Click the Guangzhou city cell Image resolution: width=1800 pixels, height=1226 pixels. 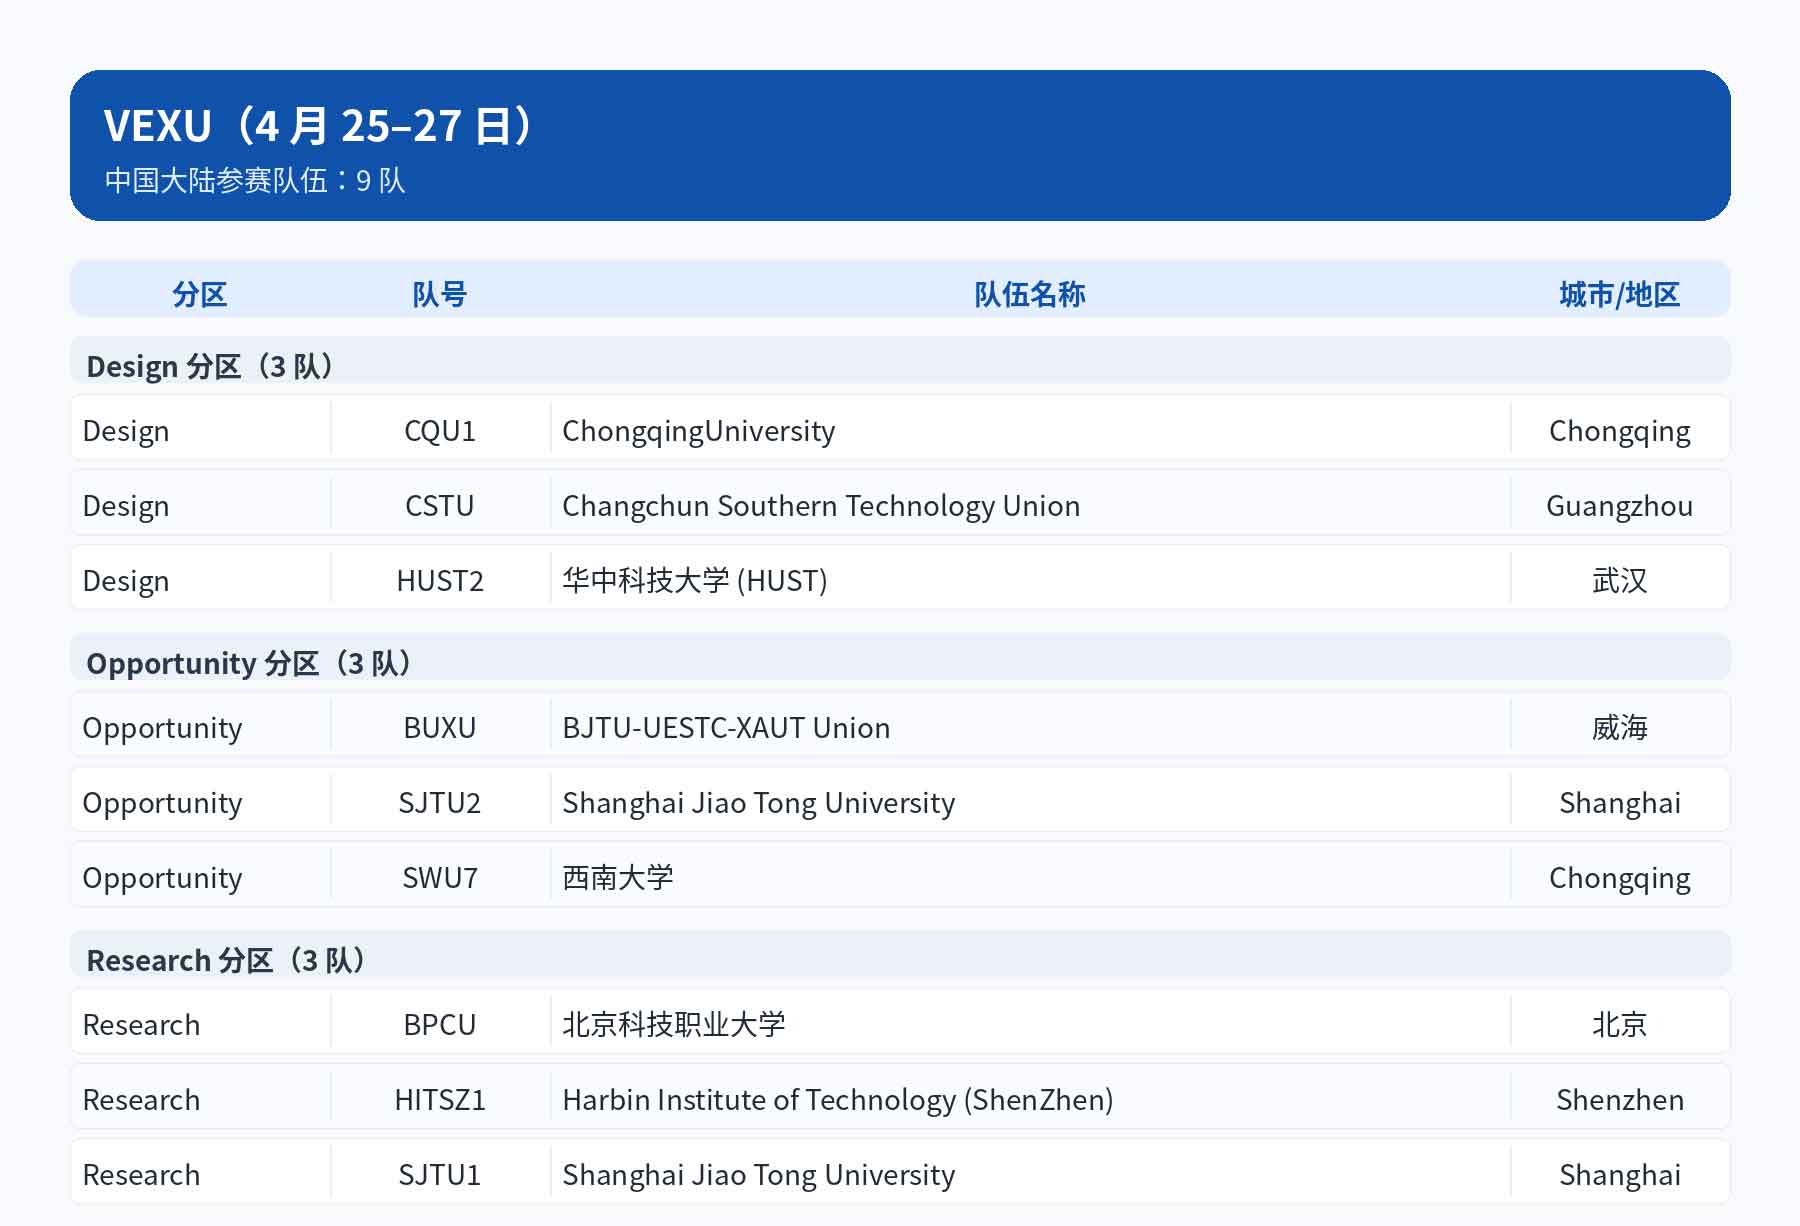[x=1619, y=506]
